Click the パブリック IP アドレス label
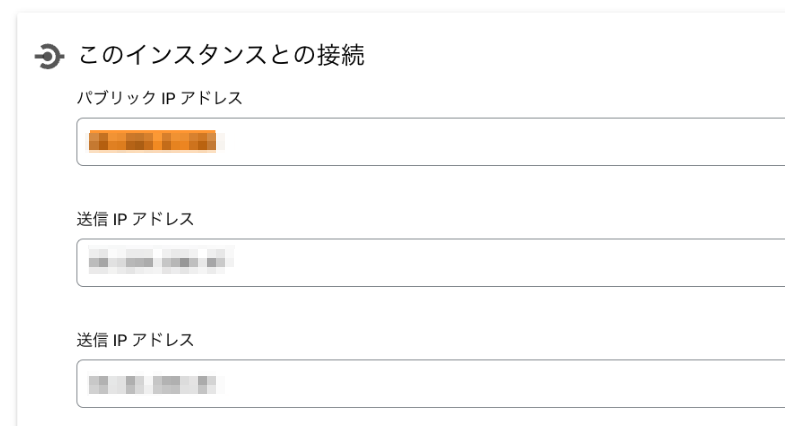The width and height of the screenshot is (785, 426). click(x=159, y=98)
